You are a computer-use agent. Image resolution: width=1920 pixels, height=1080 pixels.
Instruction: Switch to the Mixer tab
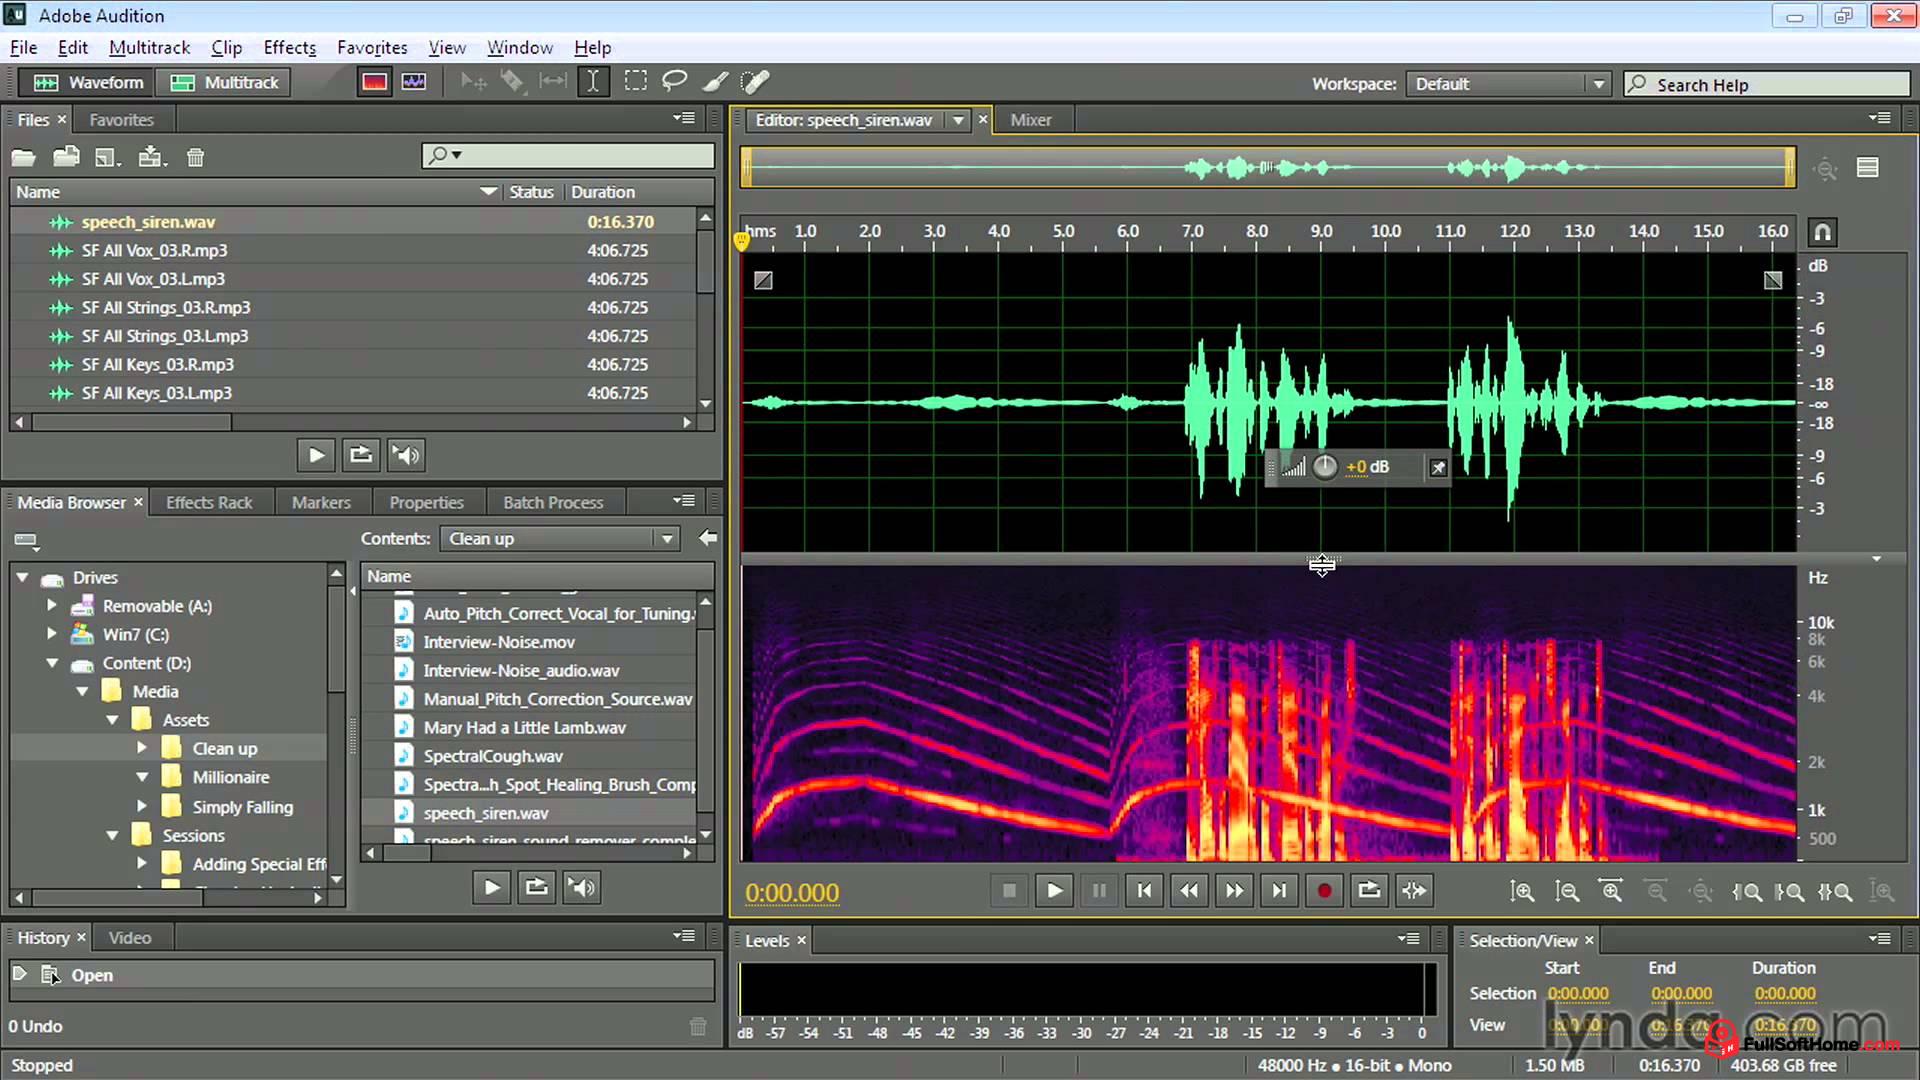pyautogui.click(x=1031, y=119)
